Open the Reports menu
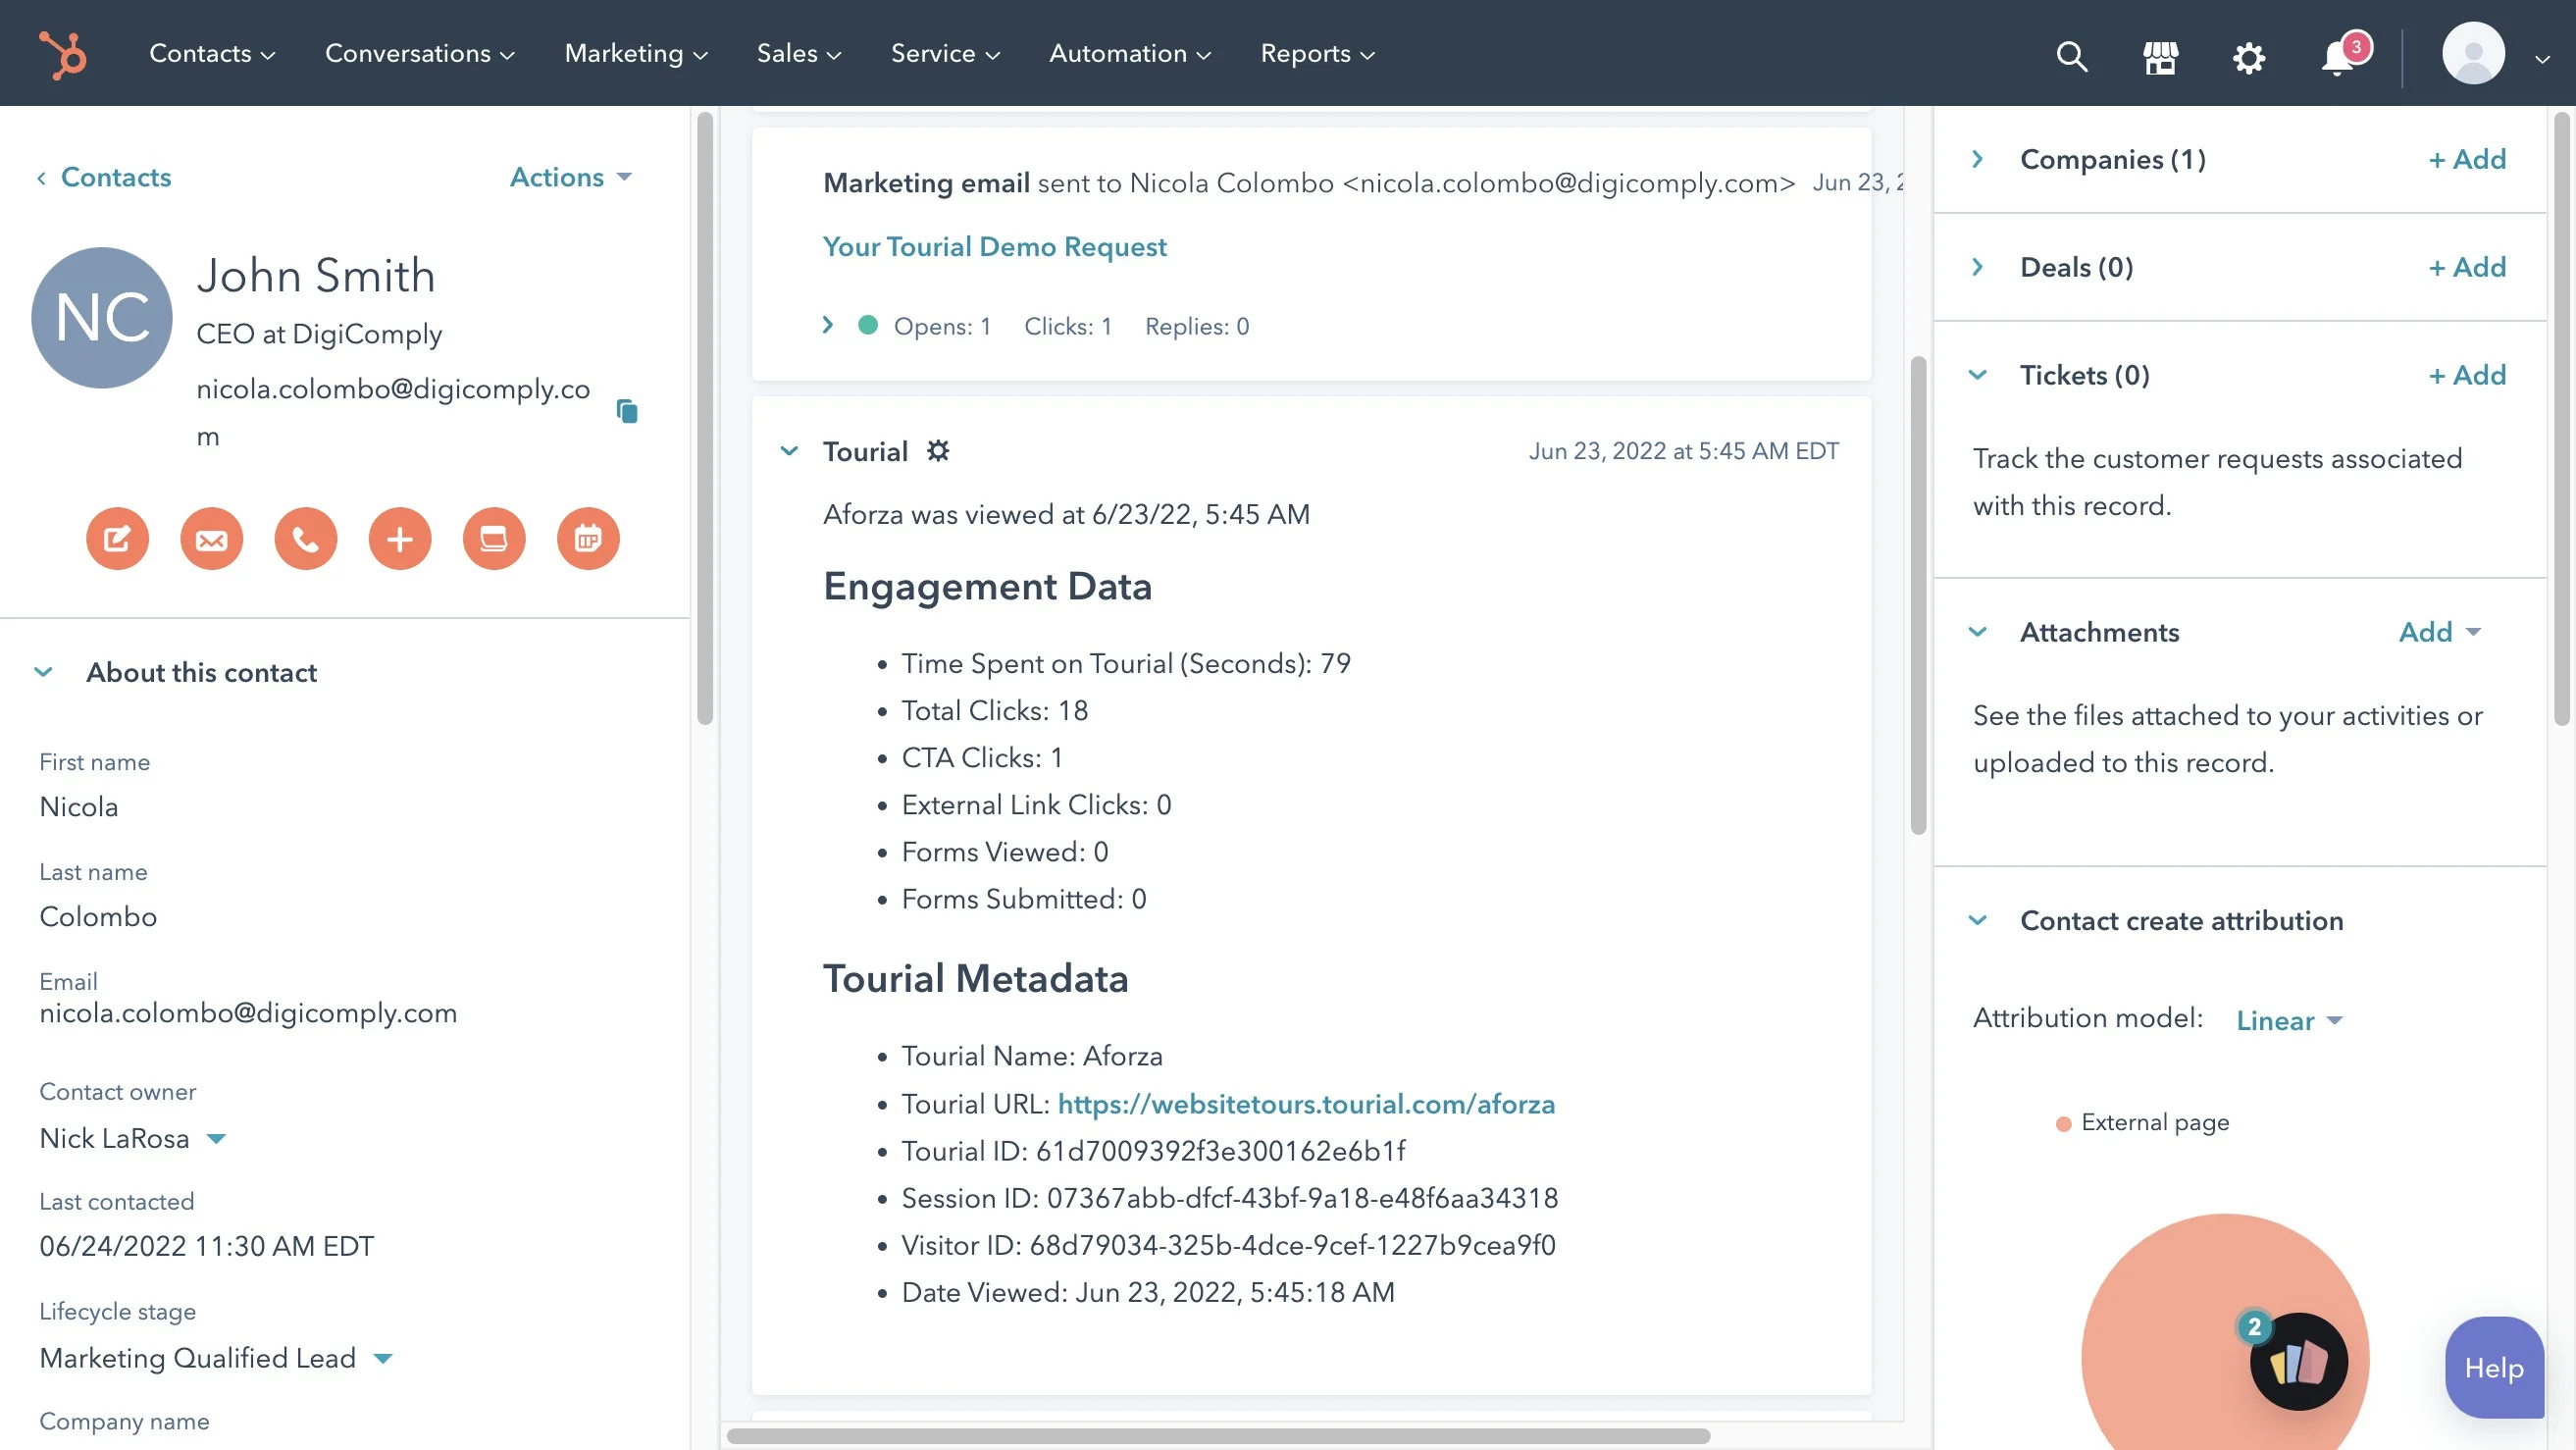 (1317, 53)
